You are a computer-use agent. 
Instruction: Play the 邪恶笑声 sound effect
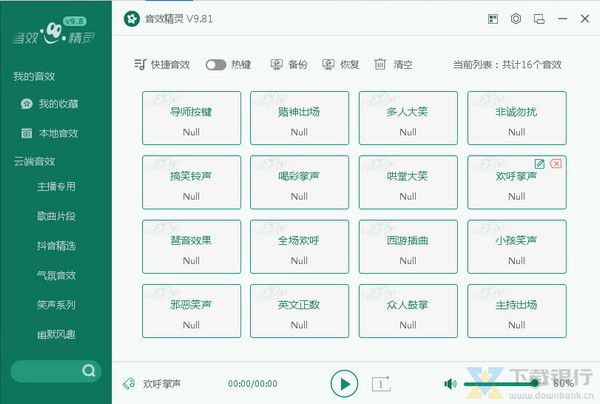(x=191, y=311)
